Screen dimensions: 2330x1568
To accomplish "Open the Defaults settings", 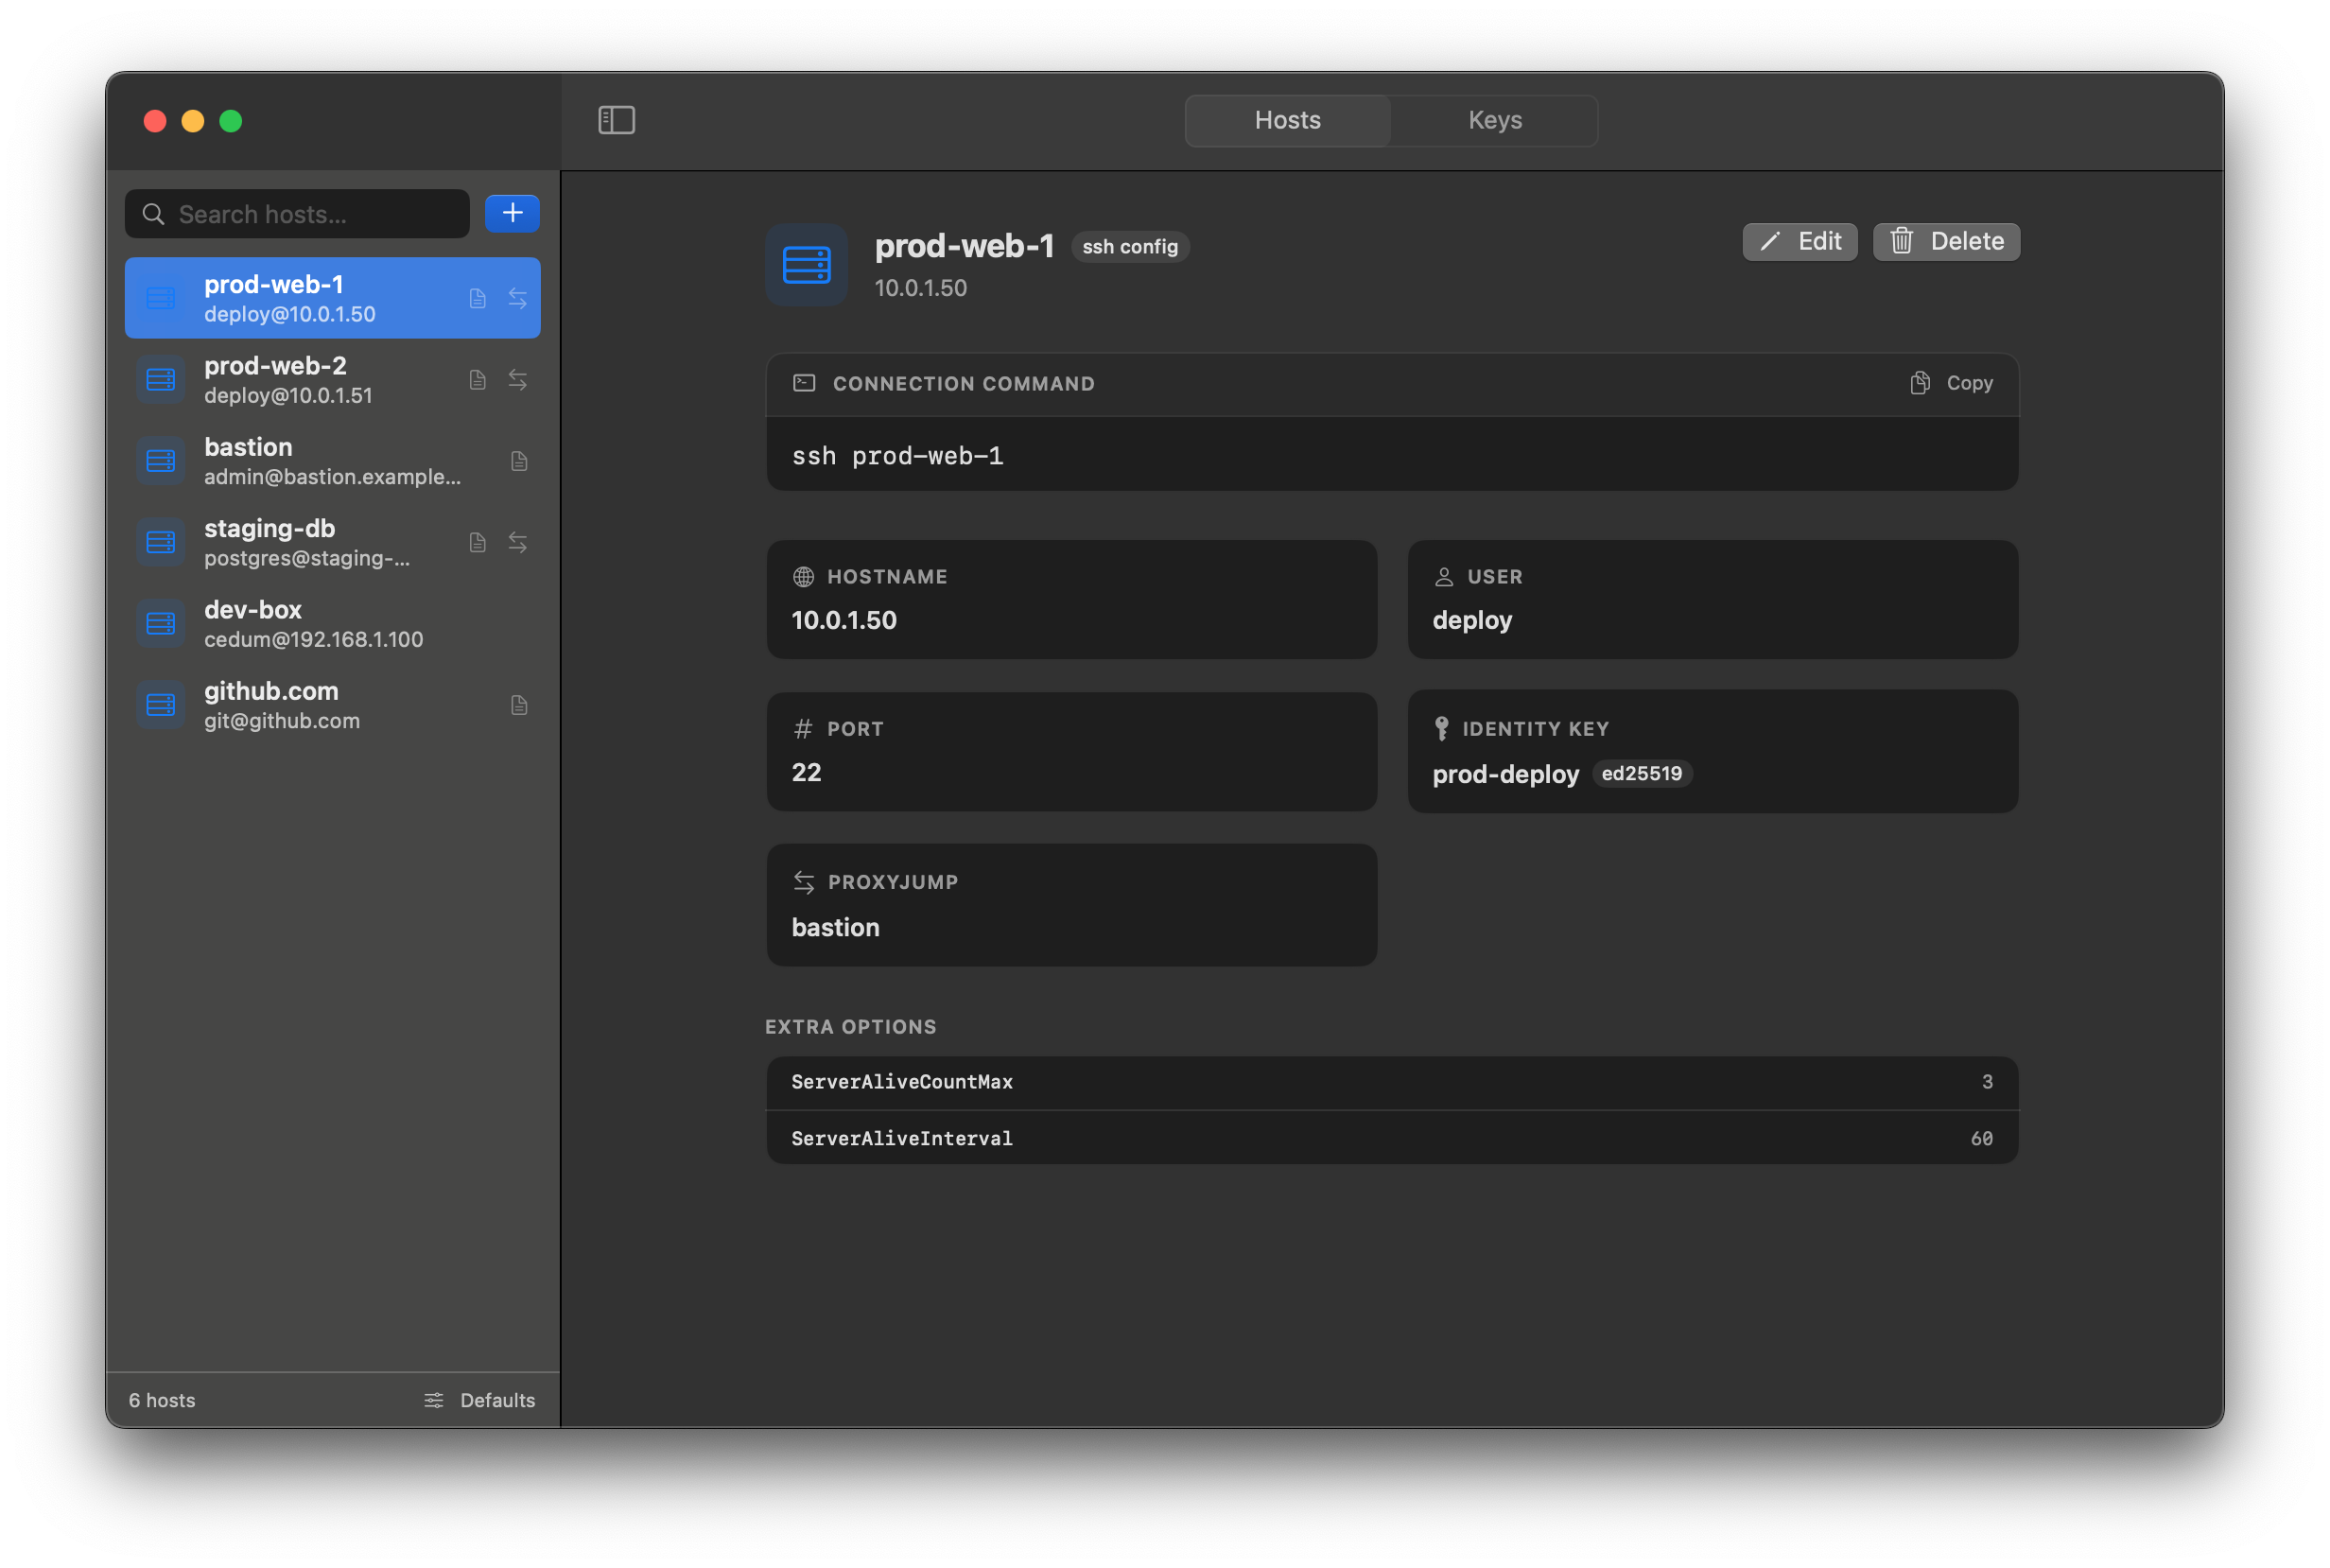I will click(x=479, y=1400).
